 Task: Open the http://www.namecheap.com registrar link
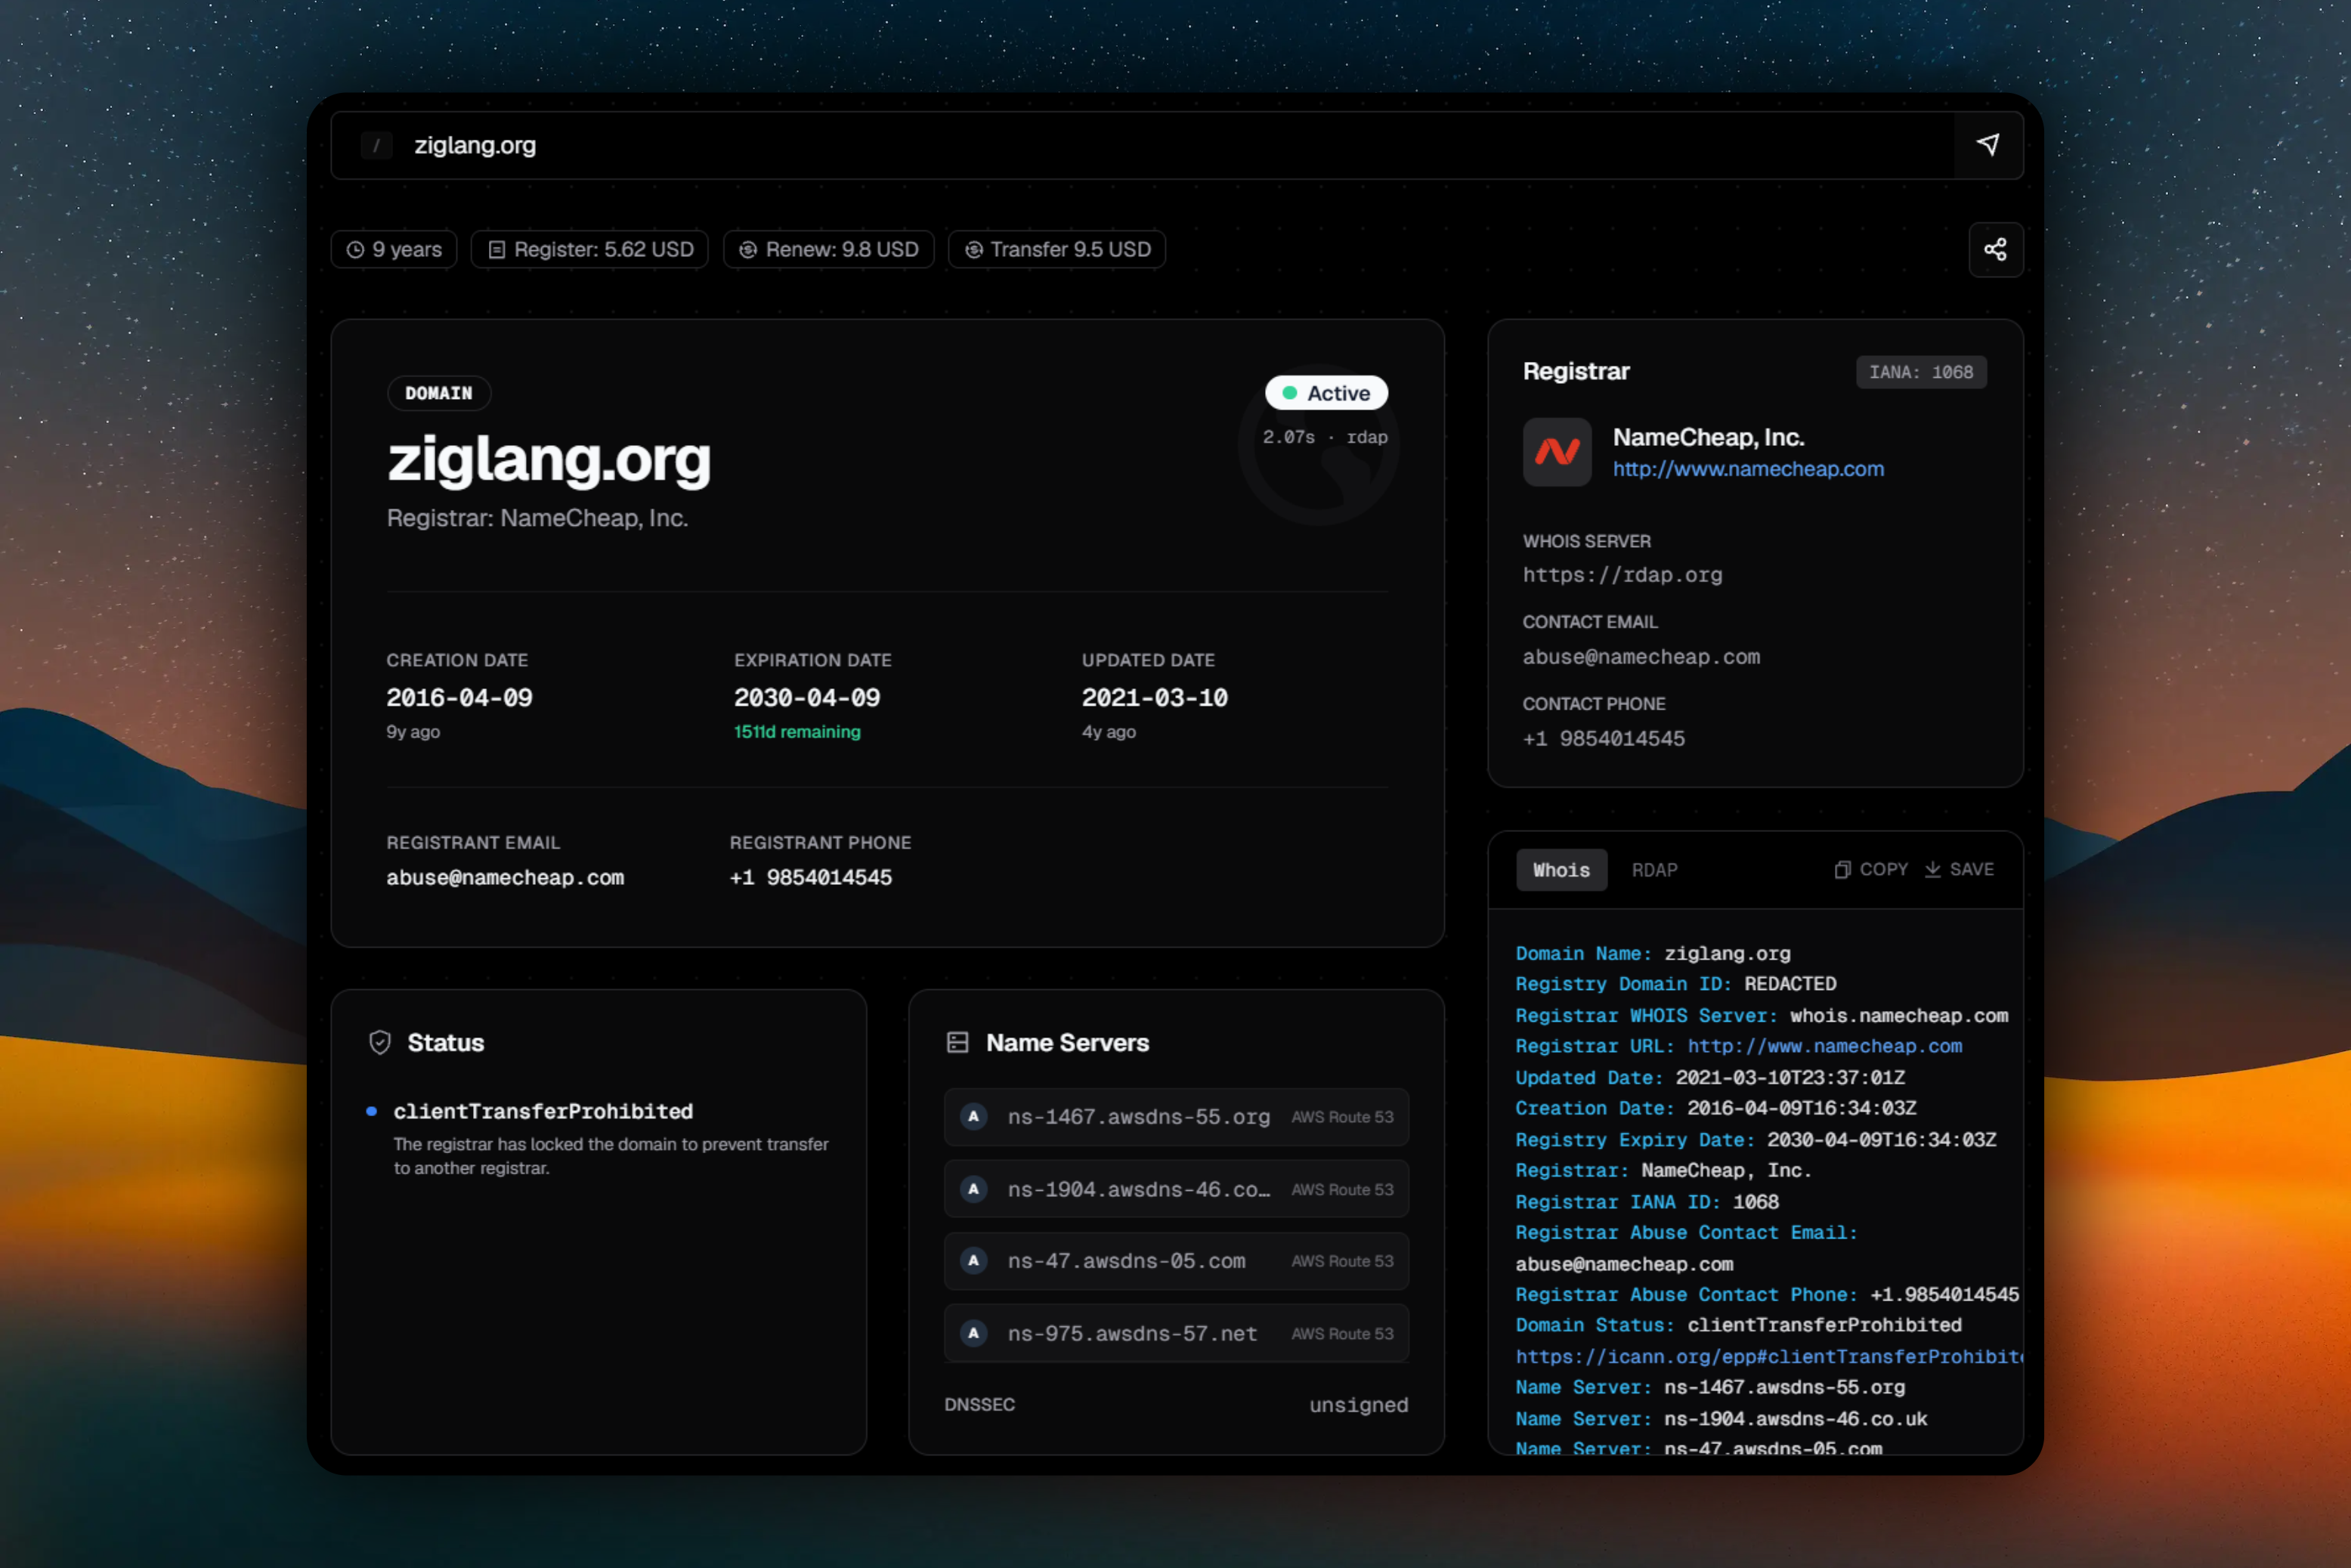click(x=1747, y=469)
